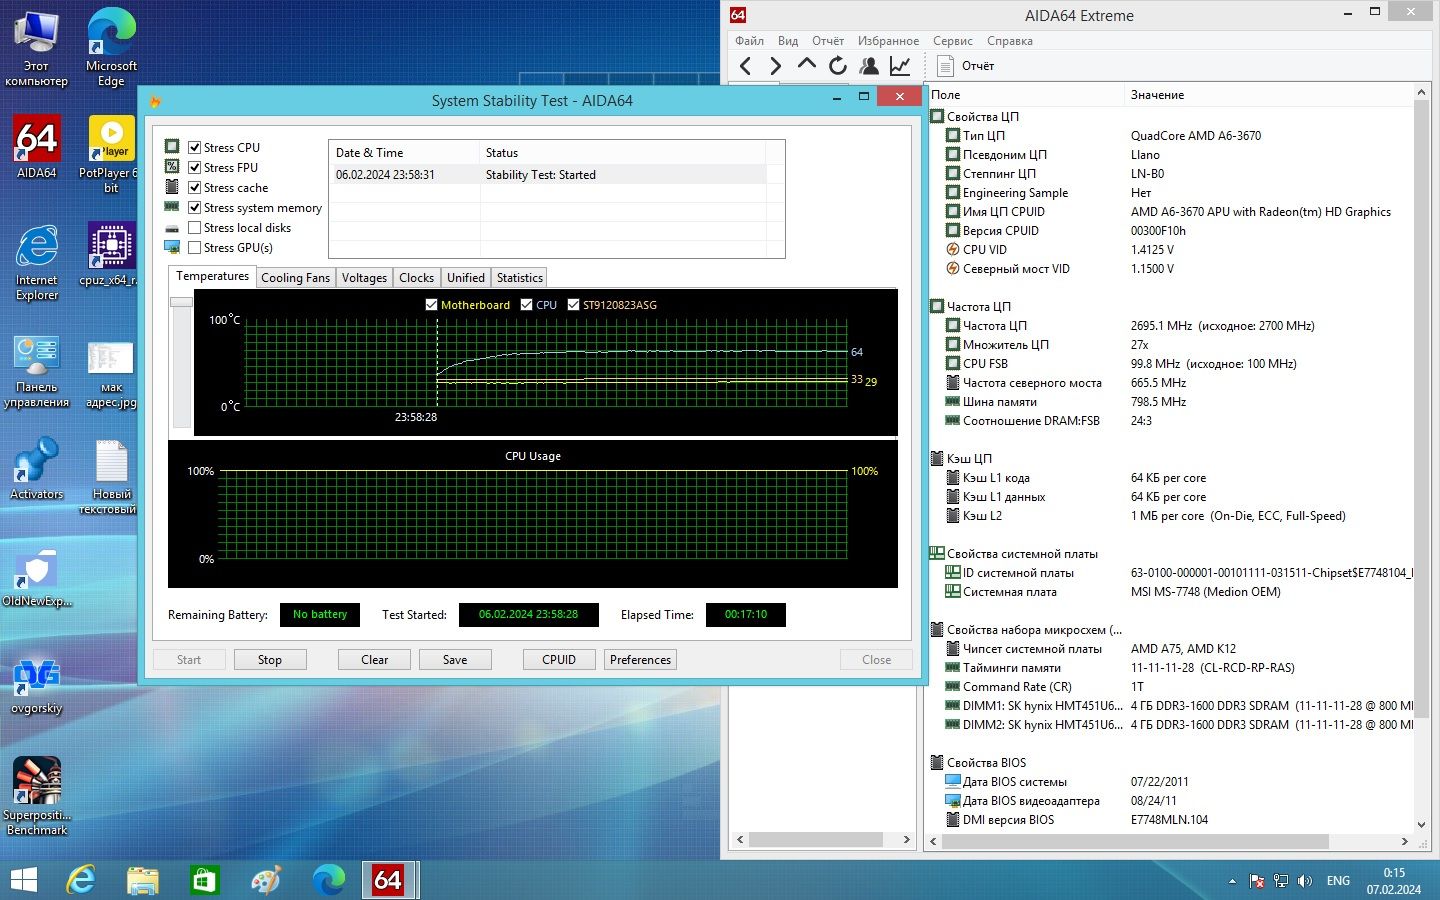Click the Clear button
The image size is (1440, 900).
pos(375,660)
